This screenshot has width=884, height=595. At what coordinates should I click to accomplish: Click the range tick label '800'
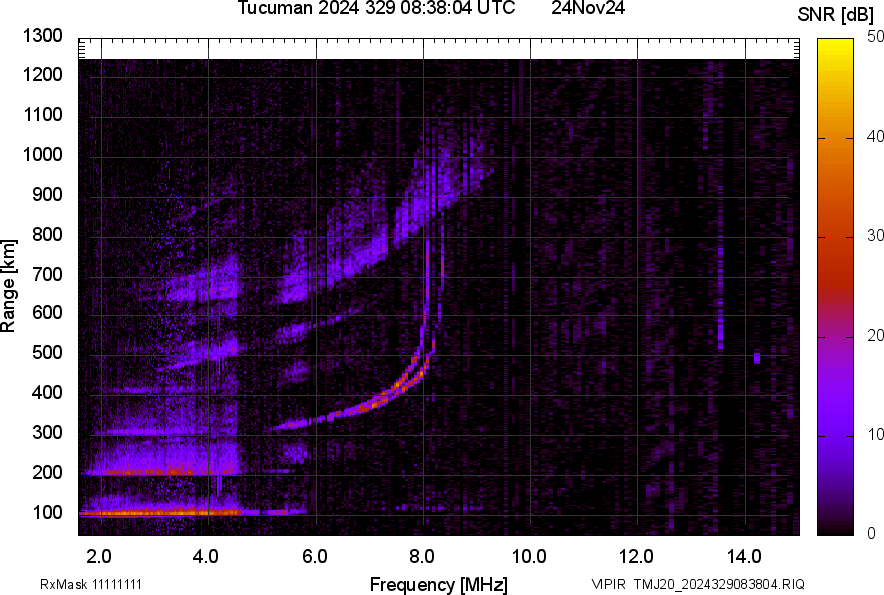pos(47,234)
